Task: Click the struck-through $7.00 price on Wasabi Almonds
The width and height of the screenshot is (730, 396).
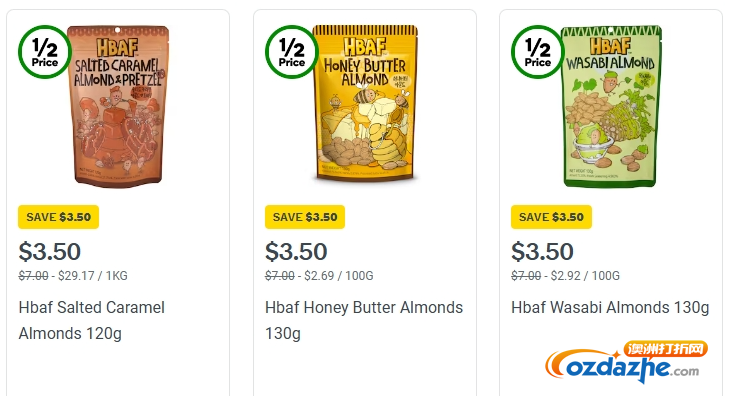Action: tap(526, 276)
